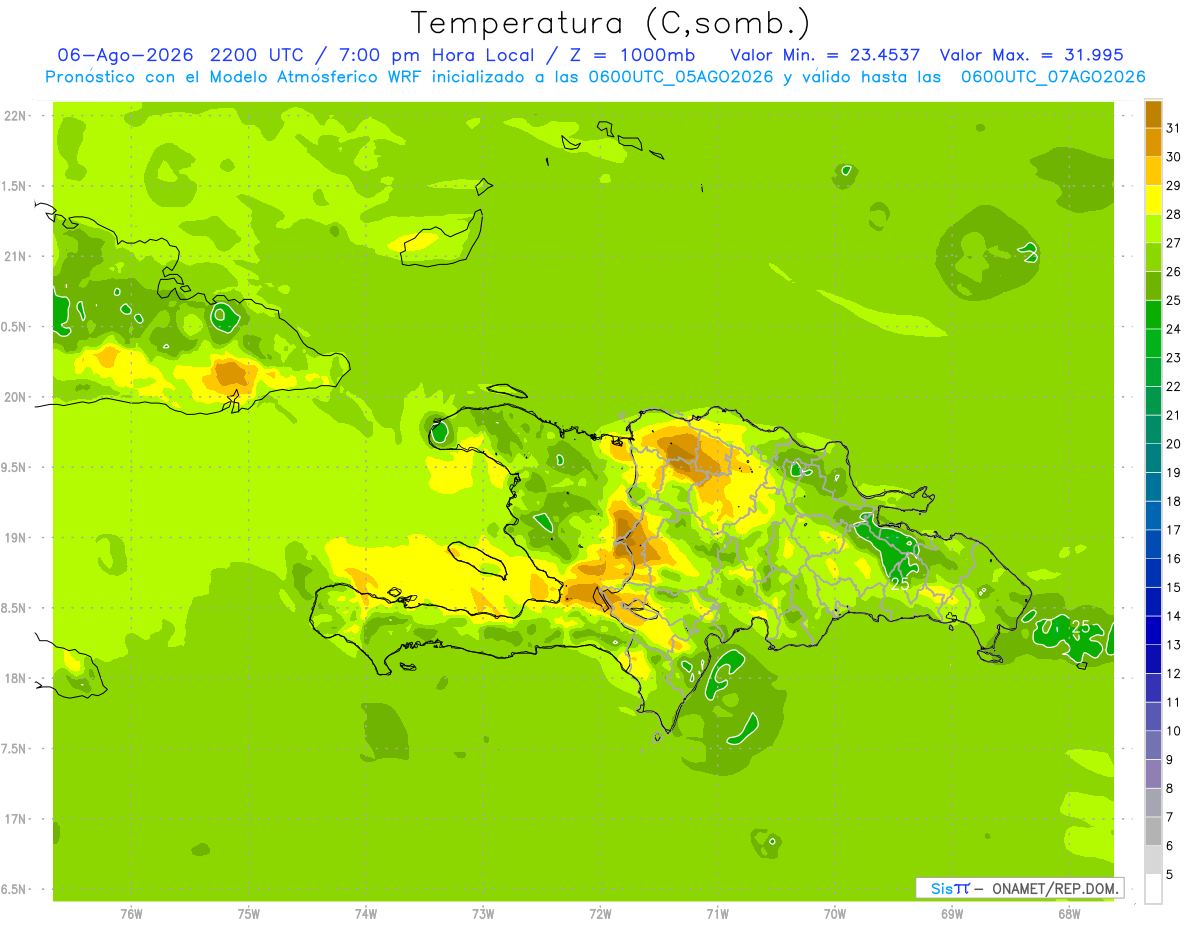The image size is (1200, 927).
Task: Click the "20N" latitude label
Action: [x=14, y=397]
